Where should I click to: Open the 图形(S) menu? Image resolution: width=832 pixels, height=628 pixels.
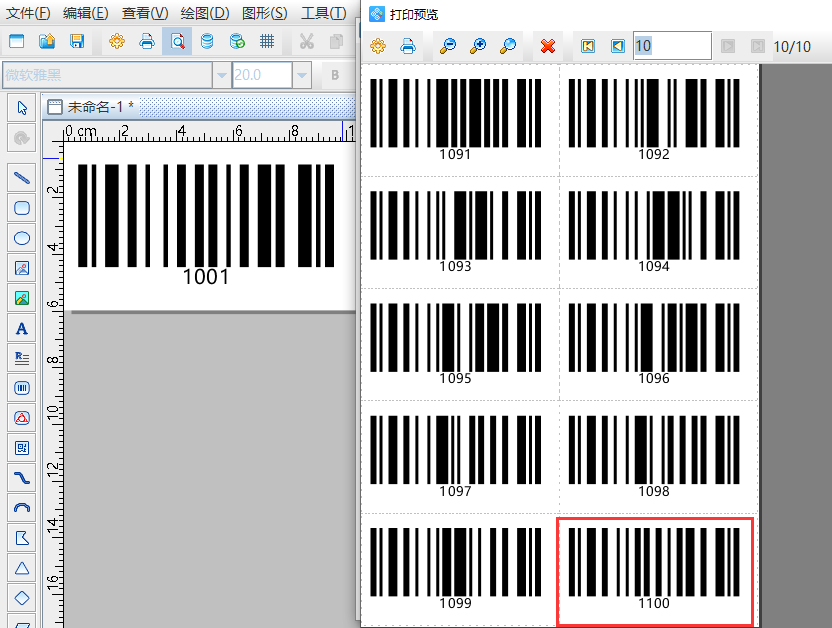click(x=264, y=13)
